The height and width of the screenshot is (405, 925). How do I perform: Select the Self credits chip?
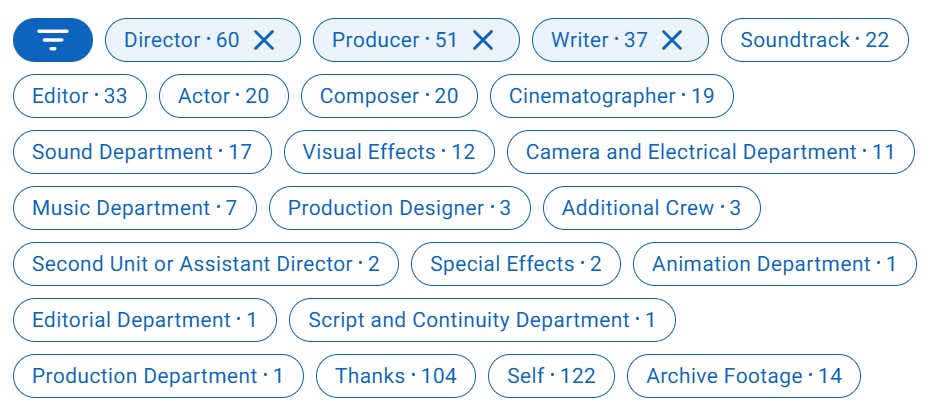[551, 376]
